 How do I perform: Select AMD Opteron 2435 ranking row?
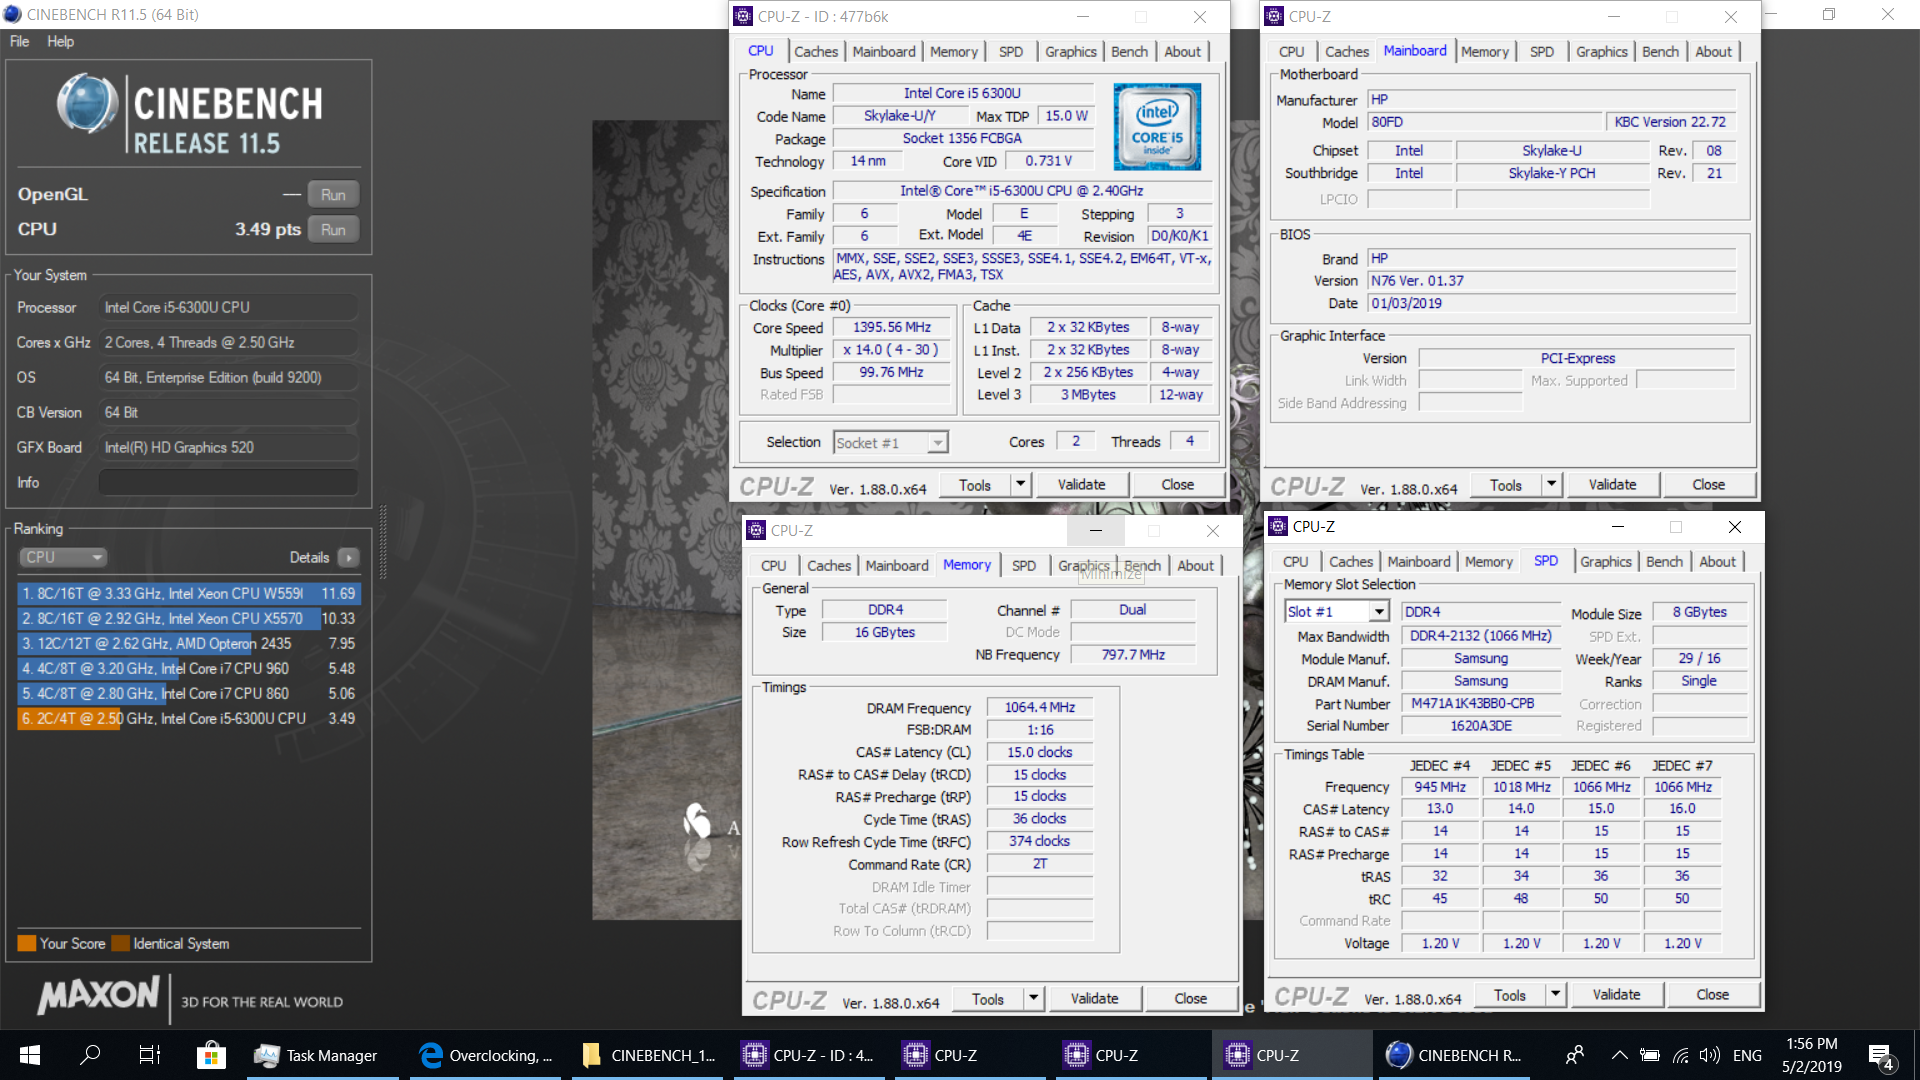pos(189,643)
